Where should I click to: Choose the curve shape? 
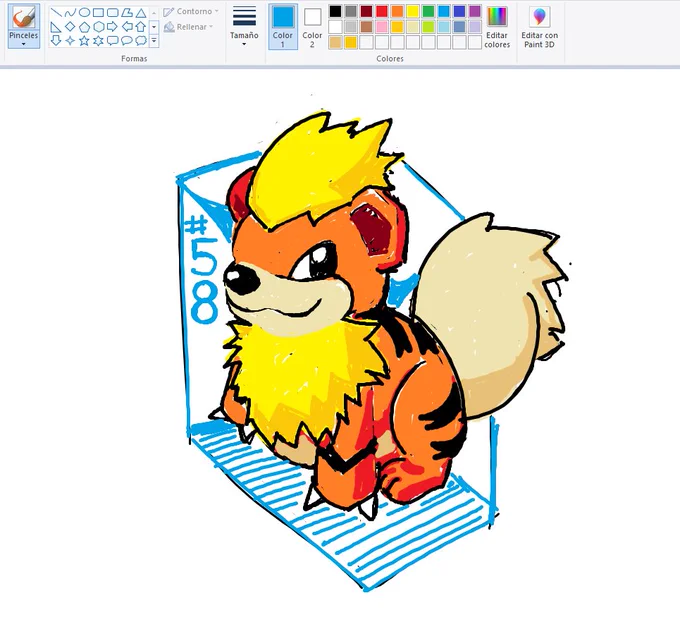pos(70,13)
